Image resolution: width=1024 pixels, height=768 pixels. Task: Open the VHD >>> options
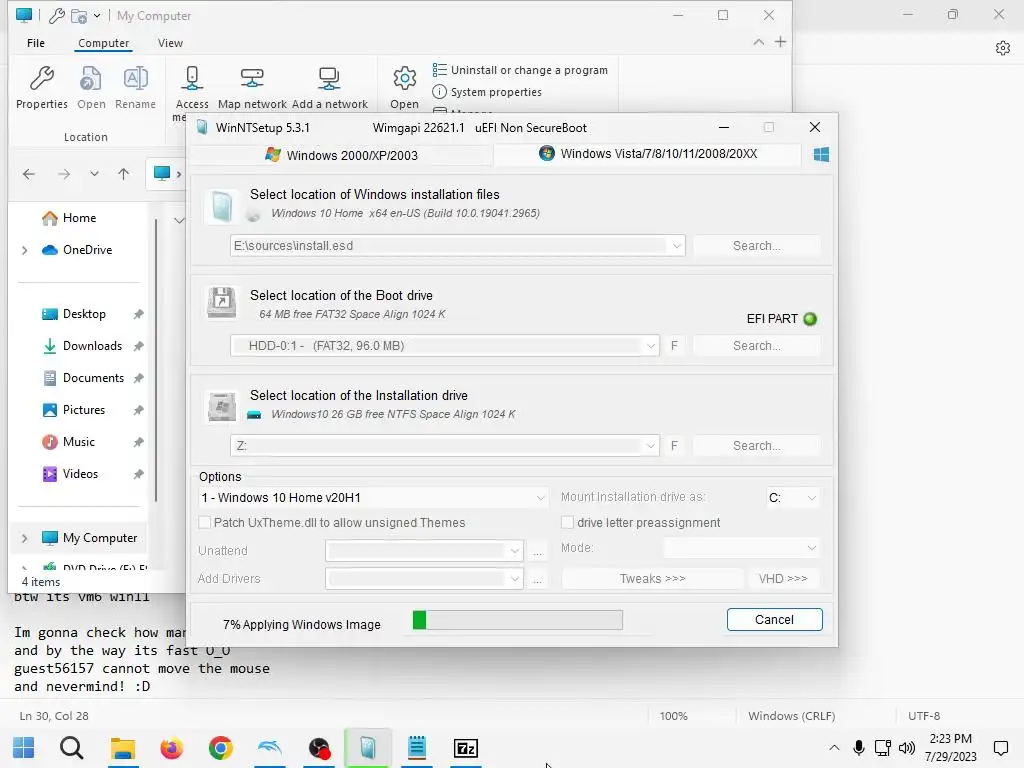[783, 579]
